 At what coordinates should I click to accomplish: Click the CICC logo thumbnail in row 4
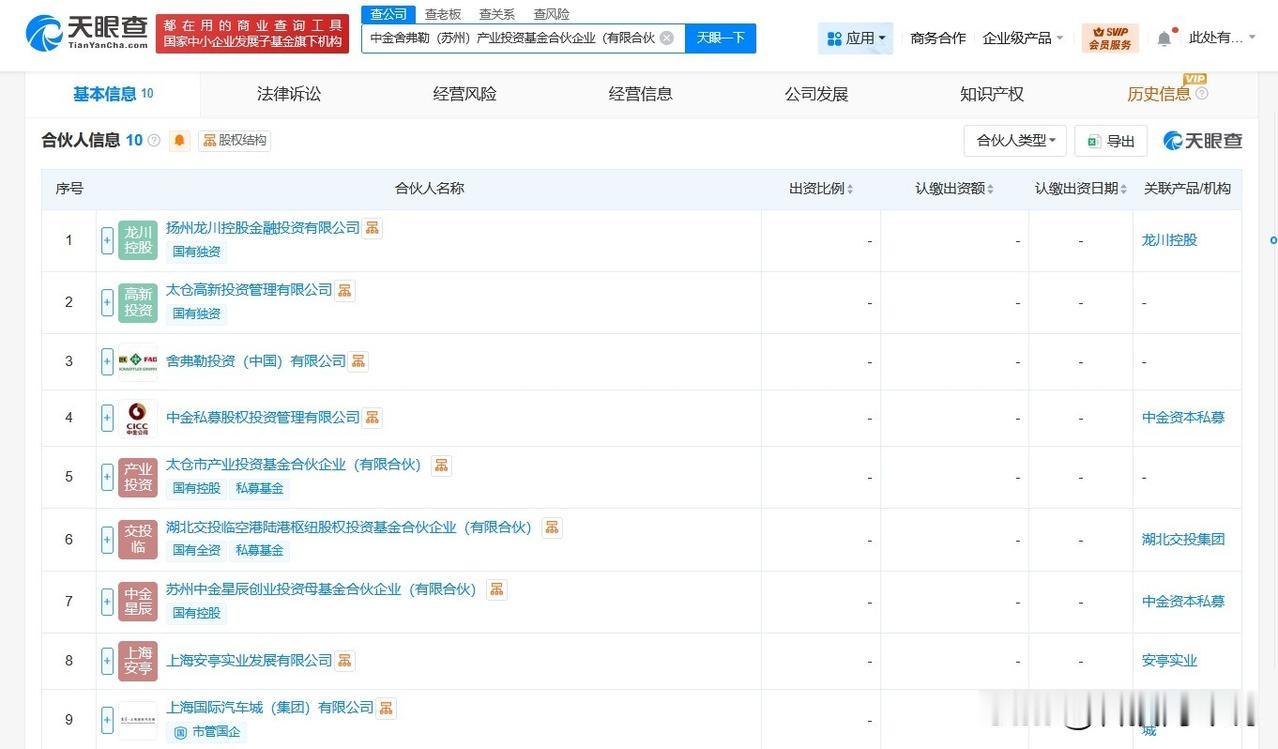pyautogui.click(x=138, y=418)
